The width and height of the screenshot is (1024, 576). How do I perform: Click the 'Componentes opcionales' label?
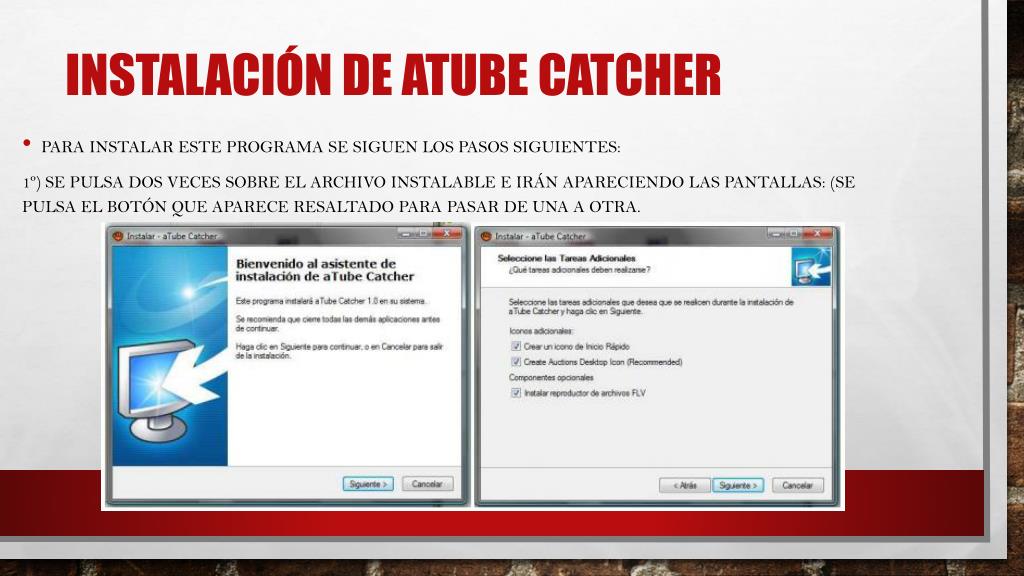point(551,377)
